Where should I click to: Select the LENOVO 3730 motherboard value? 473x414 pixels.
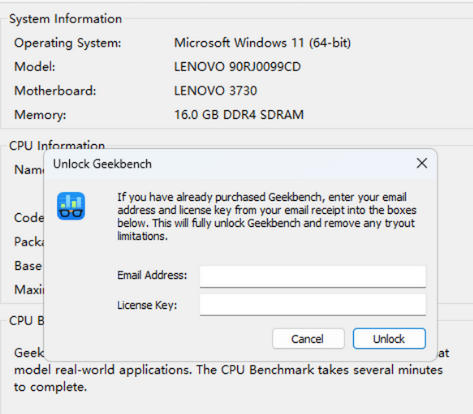(215, 91)
